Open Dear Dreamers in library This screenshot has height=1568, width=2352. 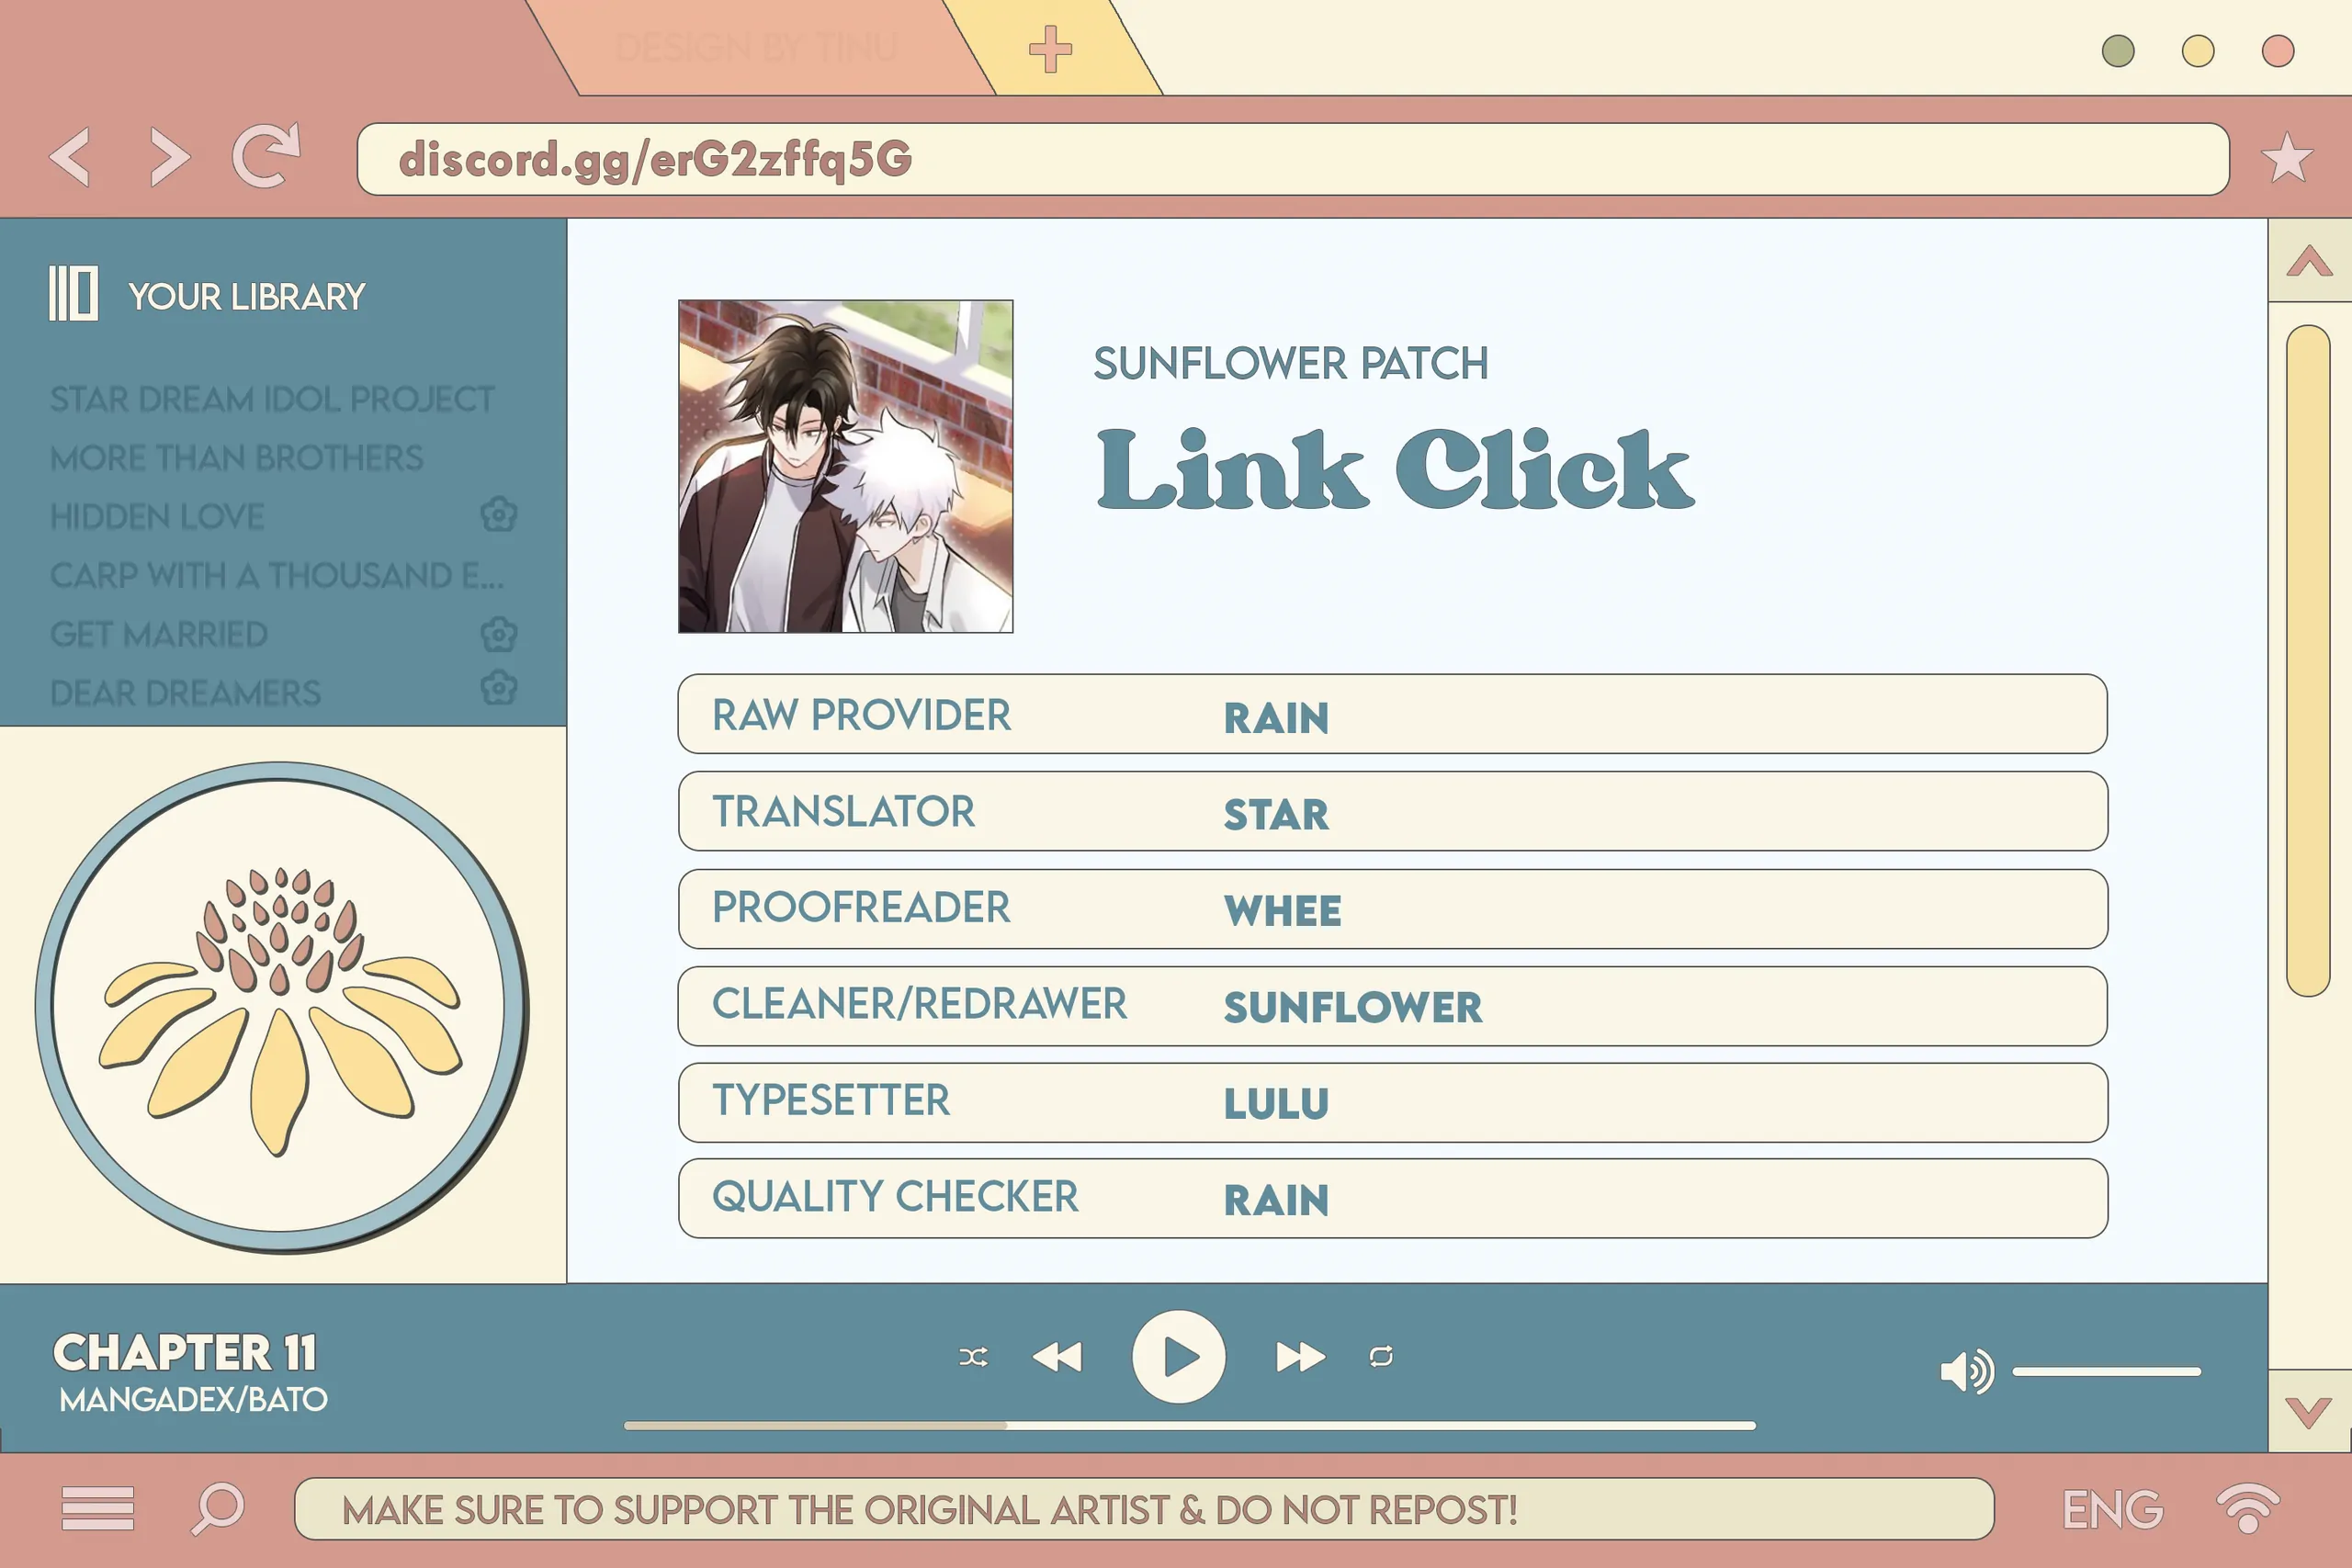click(185, 692)
